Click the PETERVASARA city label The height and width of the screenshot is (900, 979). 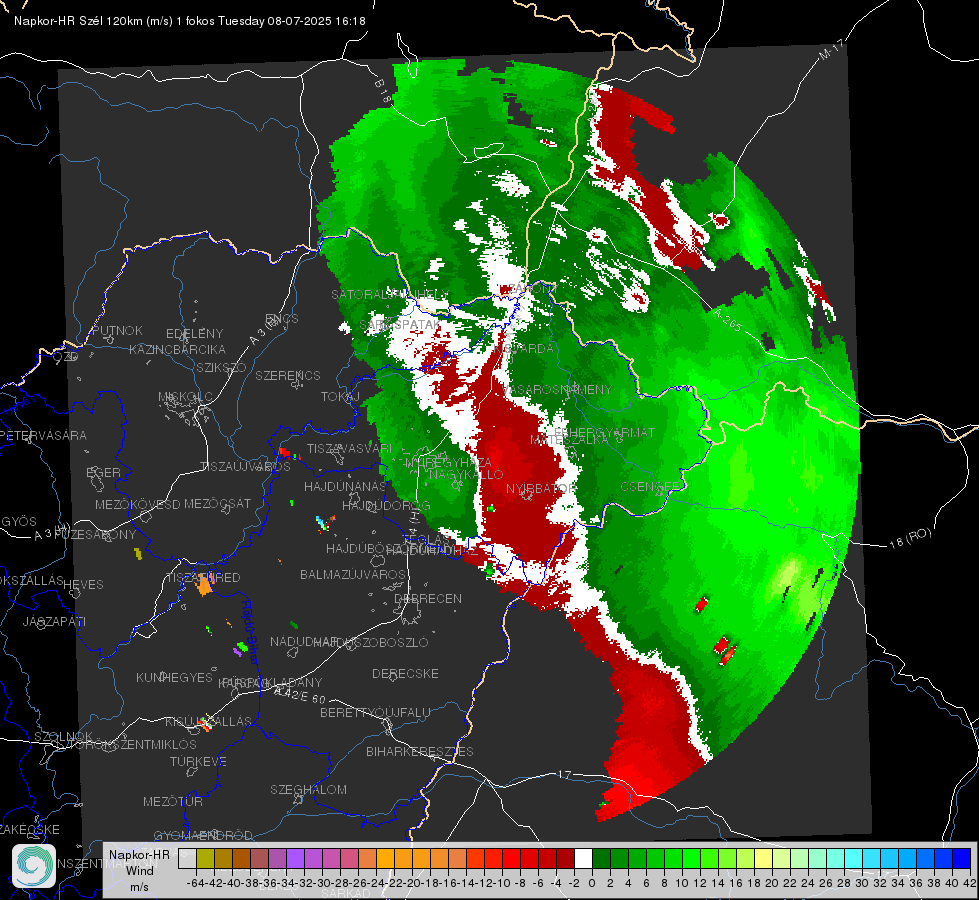(44, 435)
